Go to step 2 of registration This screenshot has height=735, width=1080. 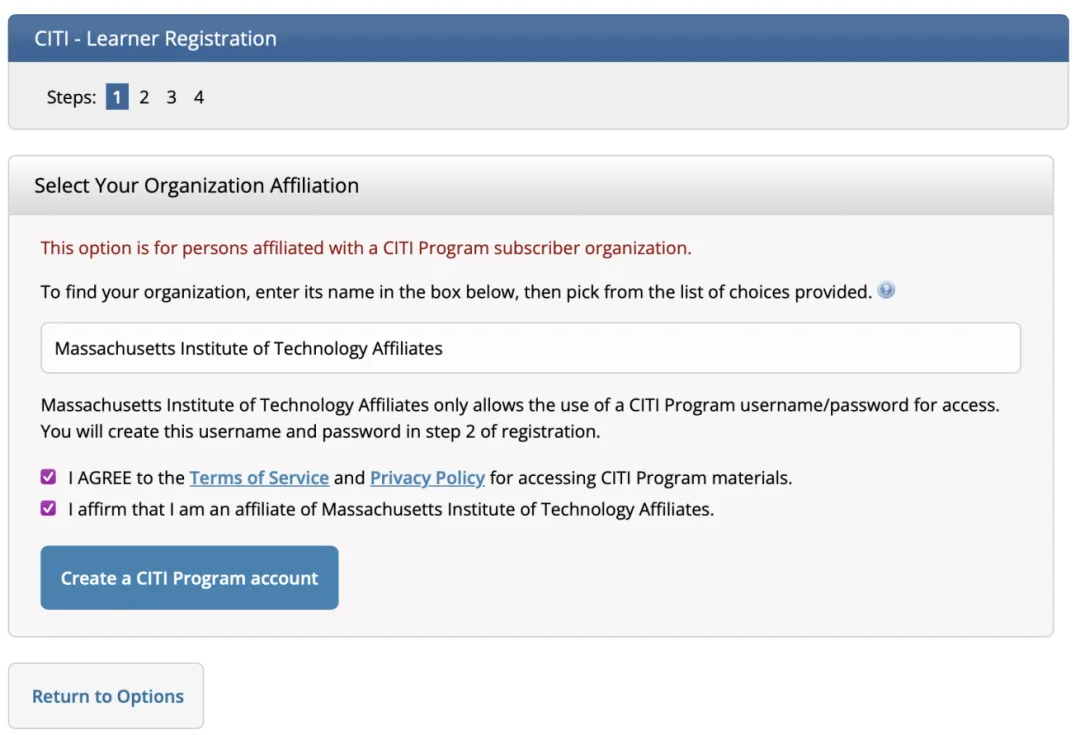coord(144,97)
